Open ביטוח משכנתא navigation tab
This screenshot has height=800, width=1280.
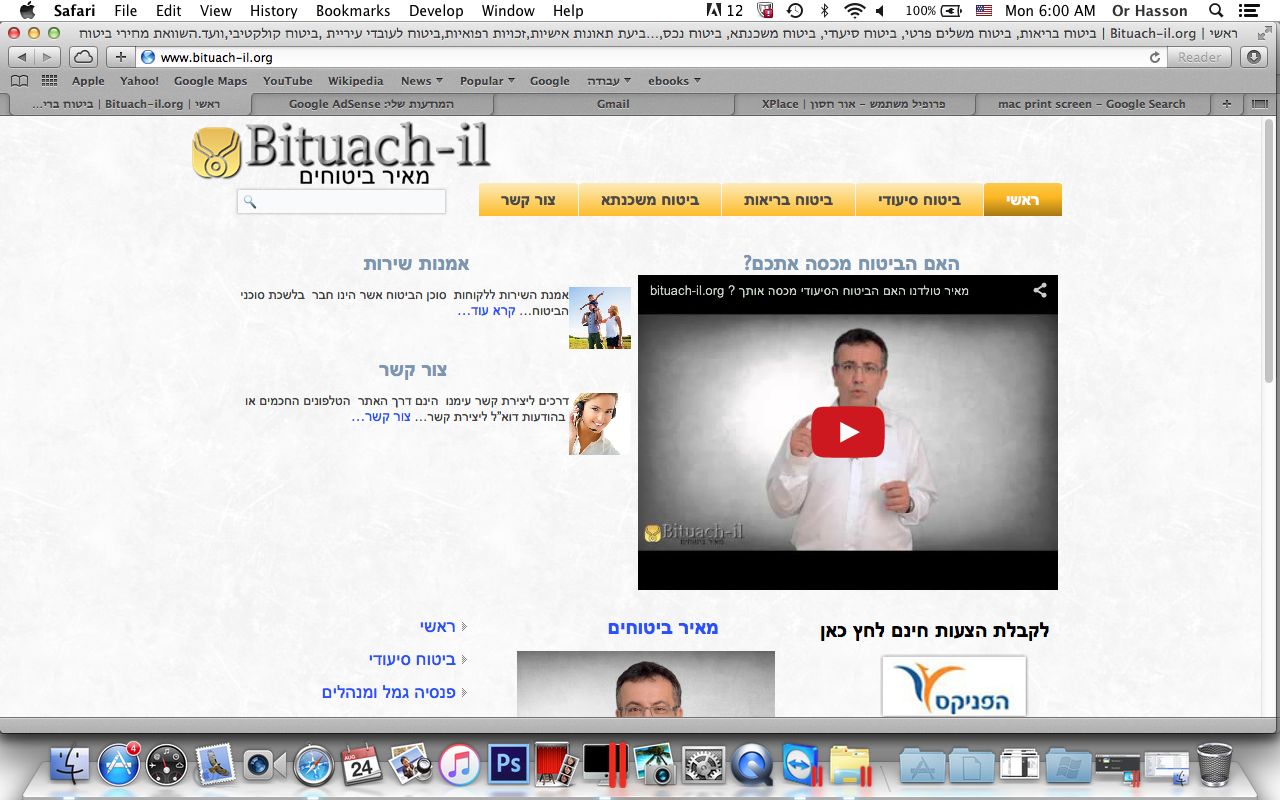click(x=650, y=200)
